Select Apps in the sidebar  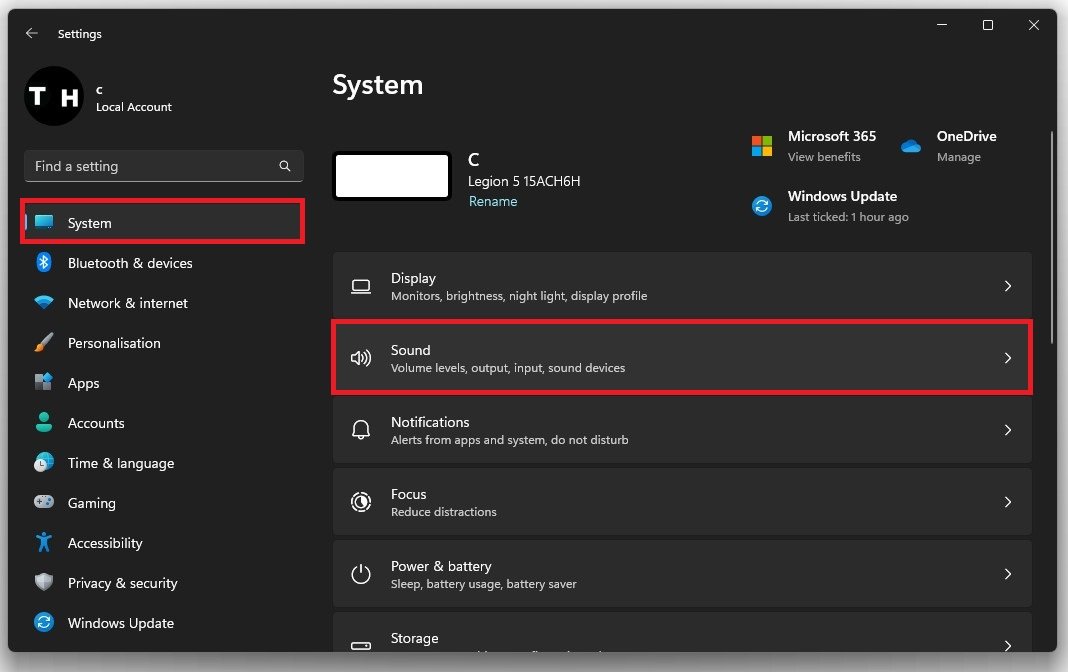click(83, 383)
